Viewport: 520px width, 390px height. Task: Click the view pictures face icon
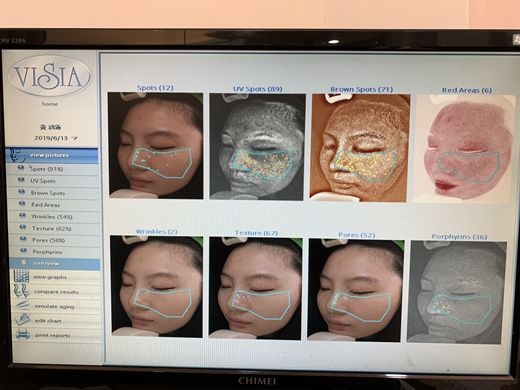(17, 155)
